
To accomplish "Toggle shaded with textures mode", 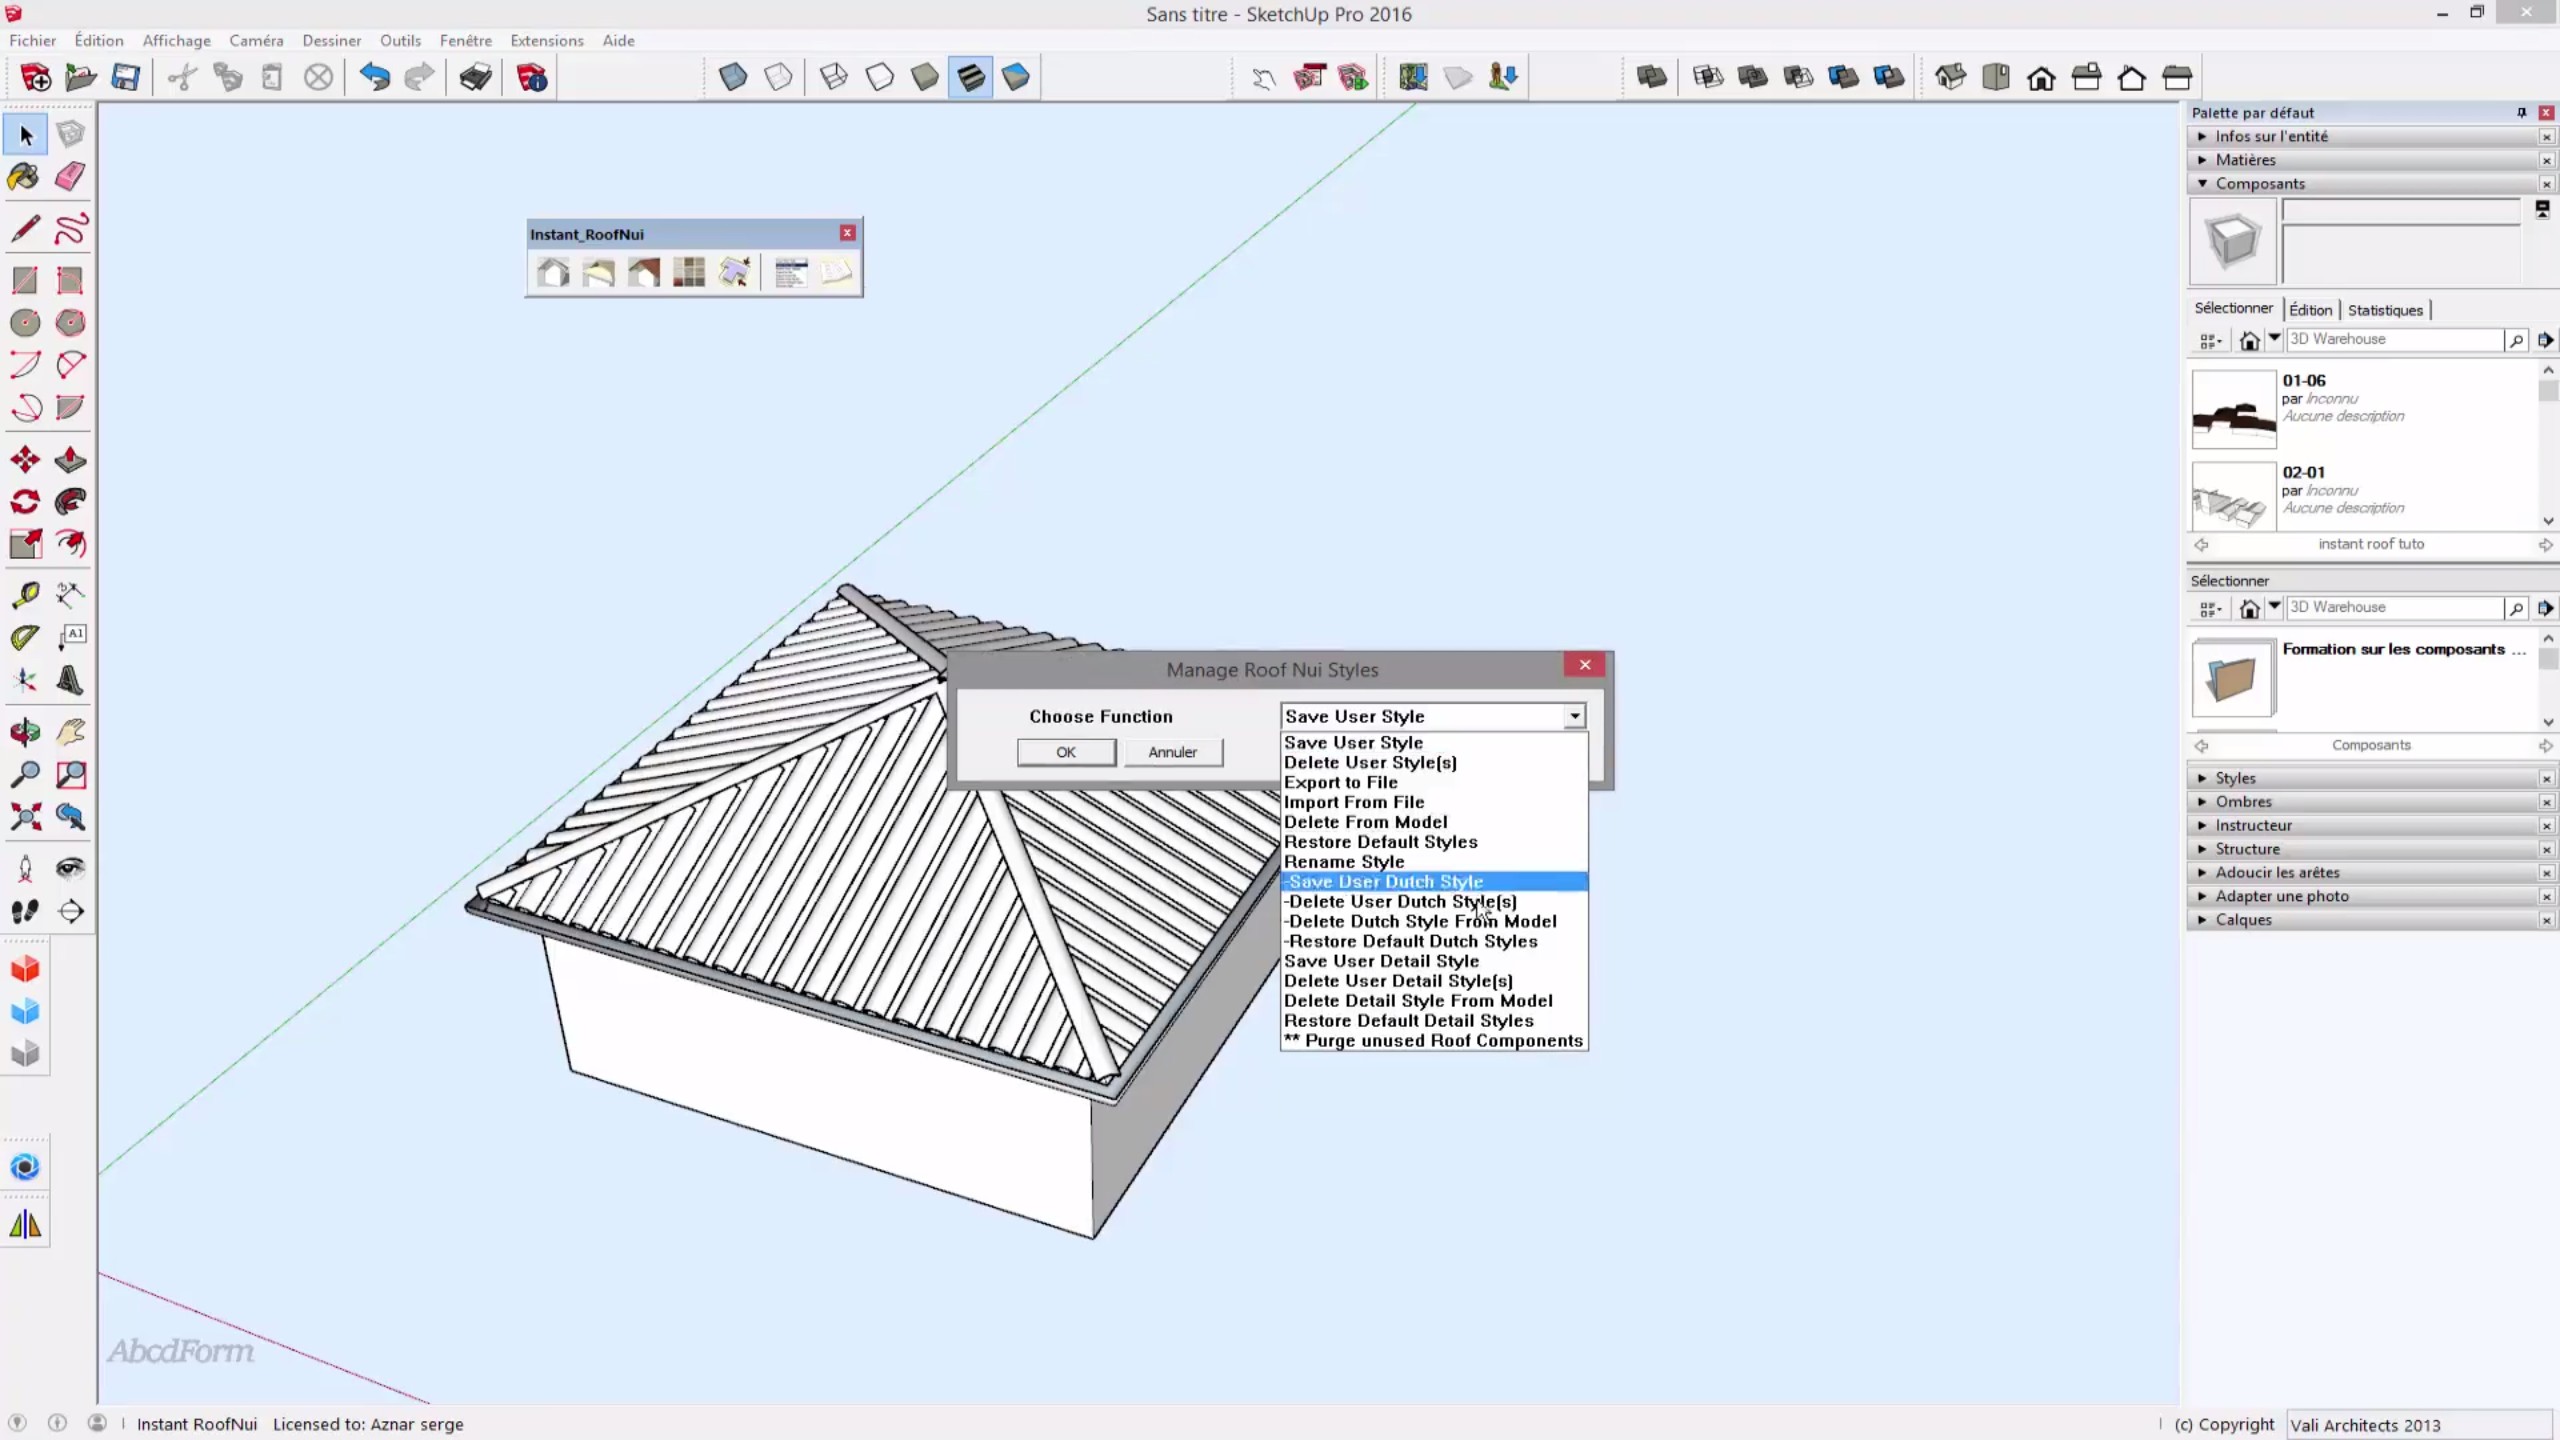I will pos(971,76).
